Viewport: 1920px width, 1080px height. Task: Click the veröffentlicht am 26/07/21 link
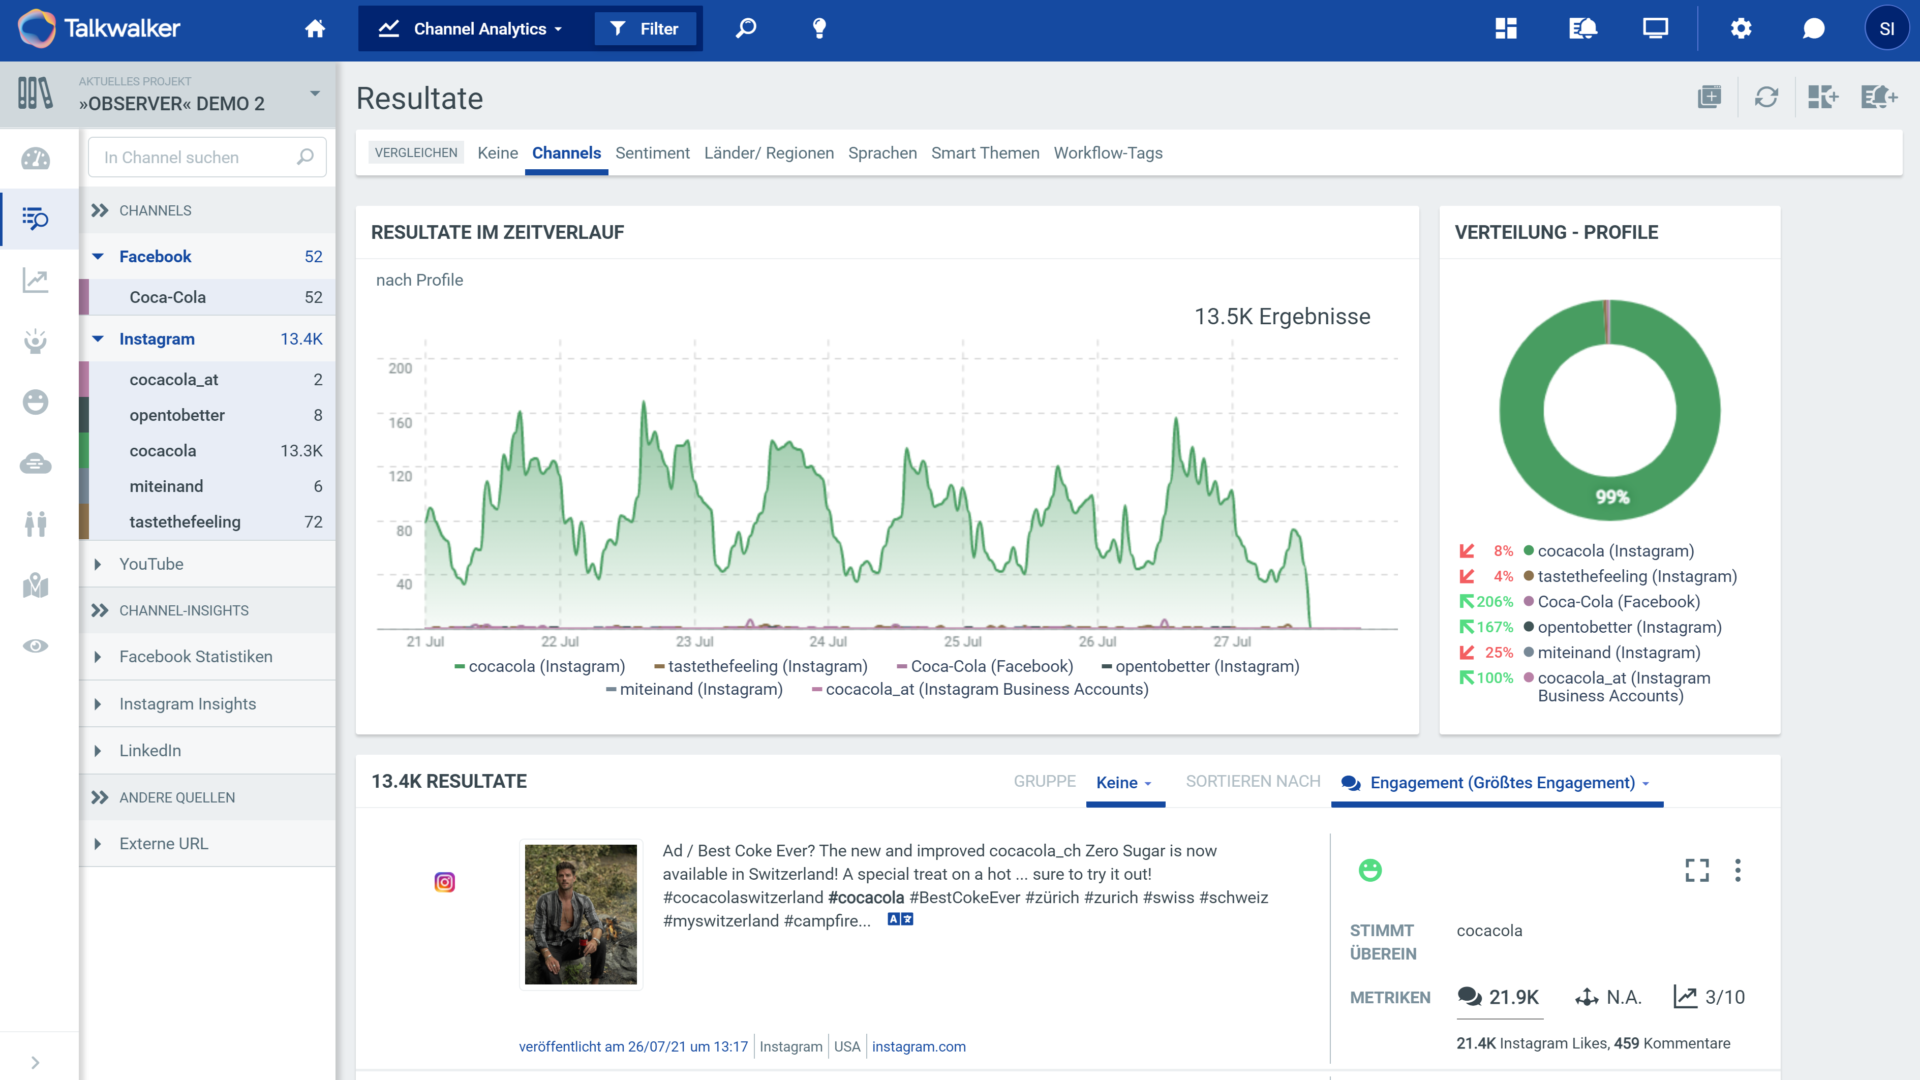pos(633,1047)
